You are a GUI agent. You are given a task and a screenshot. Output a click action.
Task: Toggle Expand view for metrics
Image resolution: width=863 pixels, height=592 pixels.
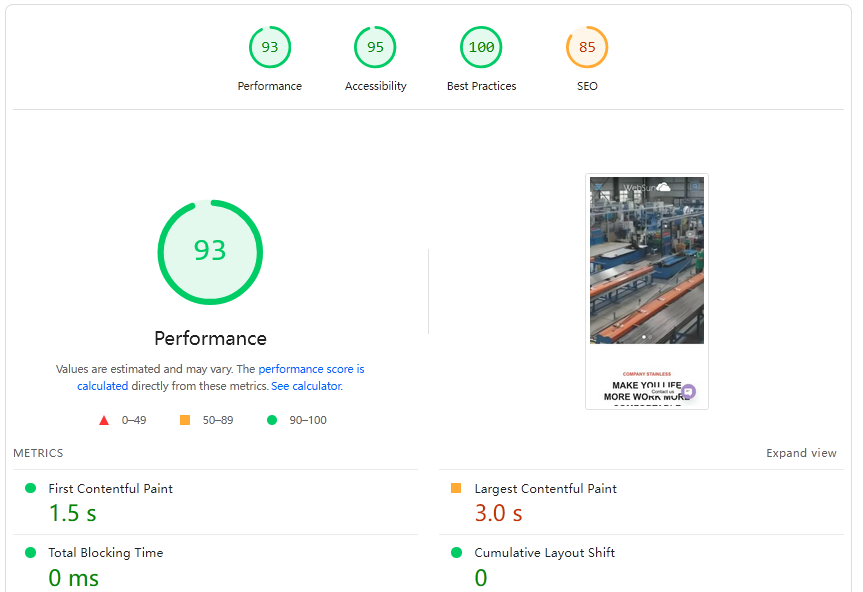coord(801,453)
